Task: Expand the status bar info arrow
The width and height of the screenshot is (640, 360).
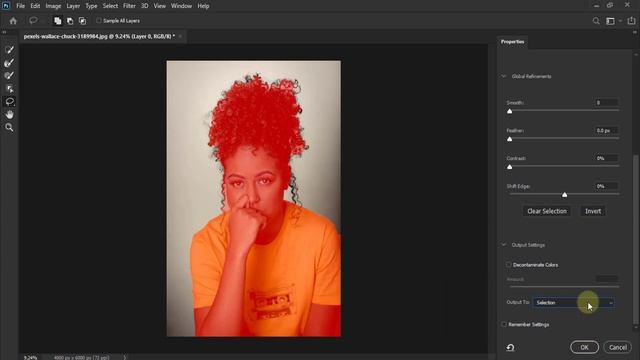Action: point(125,357)
